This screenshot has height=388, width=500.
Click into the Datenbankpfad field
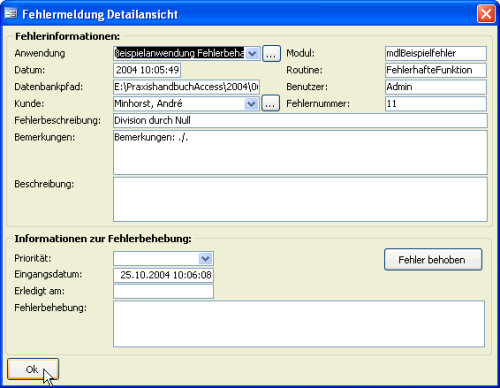click(x=186, y=87)
